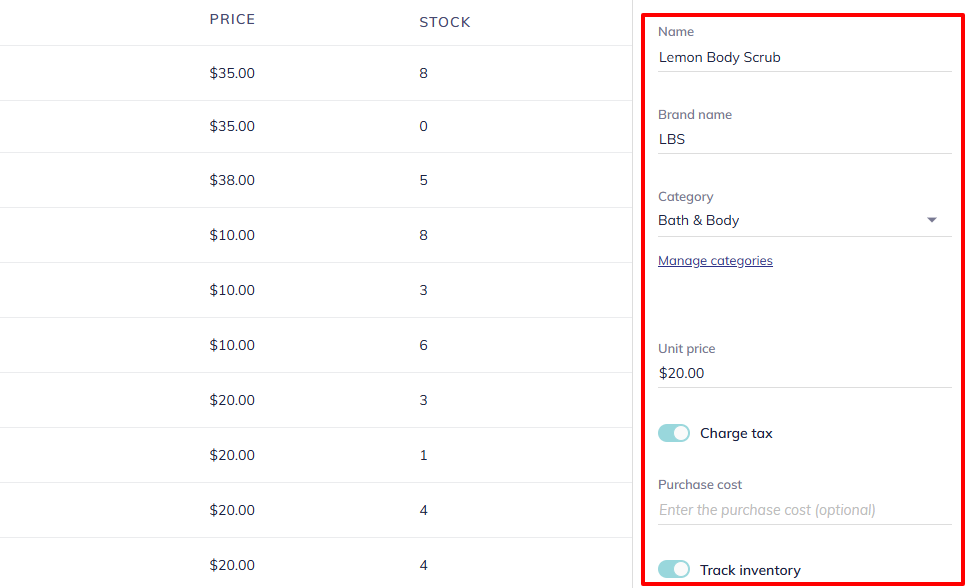Focus the Brand name field containing LBS
The height and width of the screenshot is (588, 975).
[804, 140]
